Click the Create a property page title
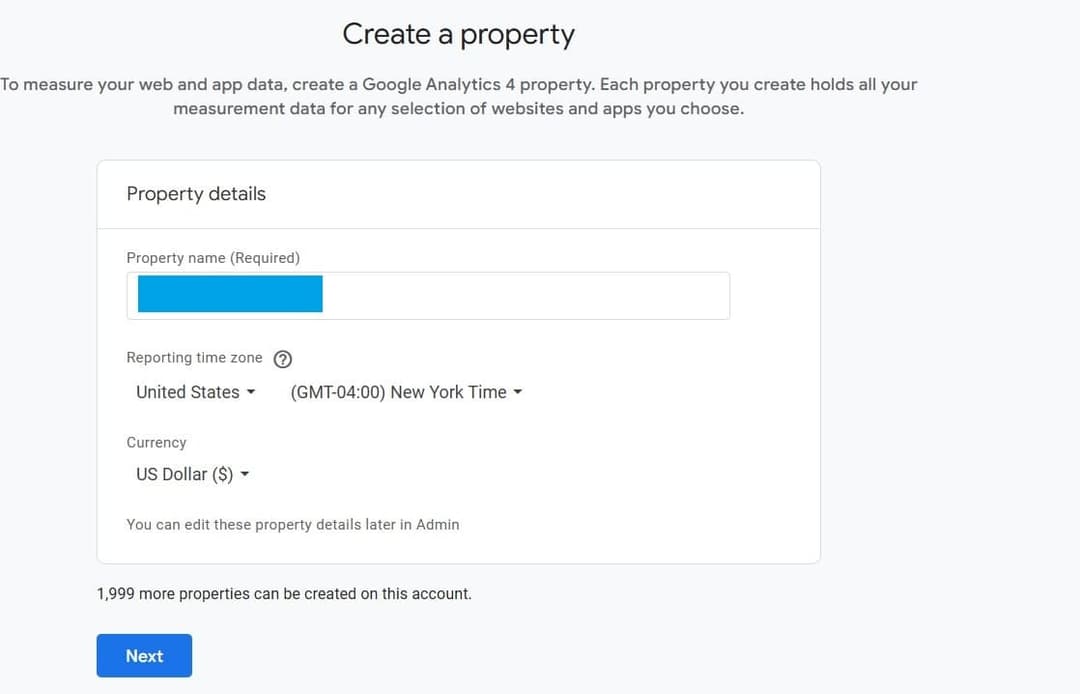The width and height of the screenshot is (1080, 694). pos(458,33)
